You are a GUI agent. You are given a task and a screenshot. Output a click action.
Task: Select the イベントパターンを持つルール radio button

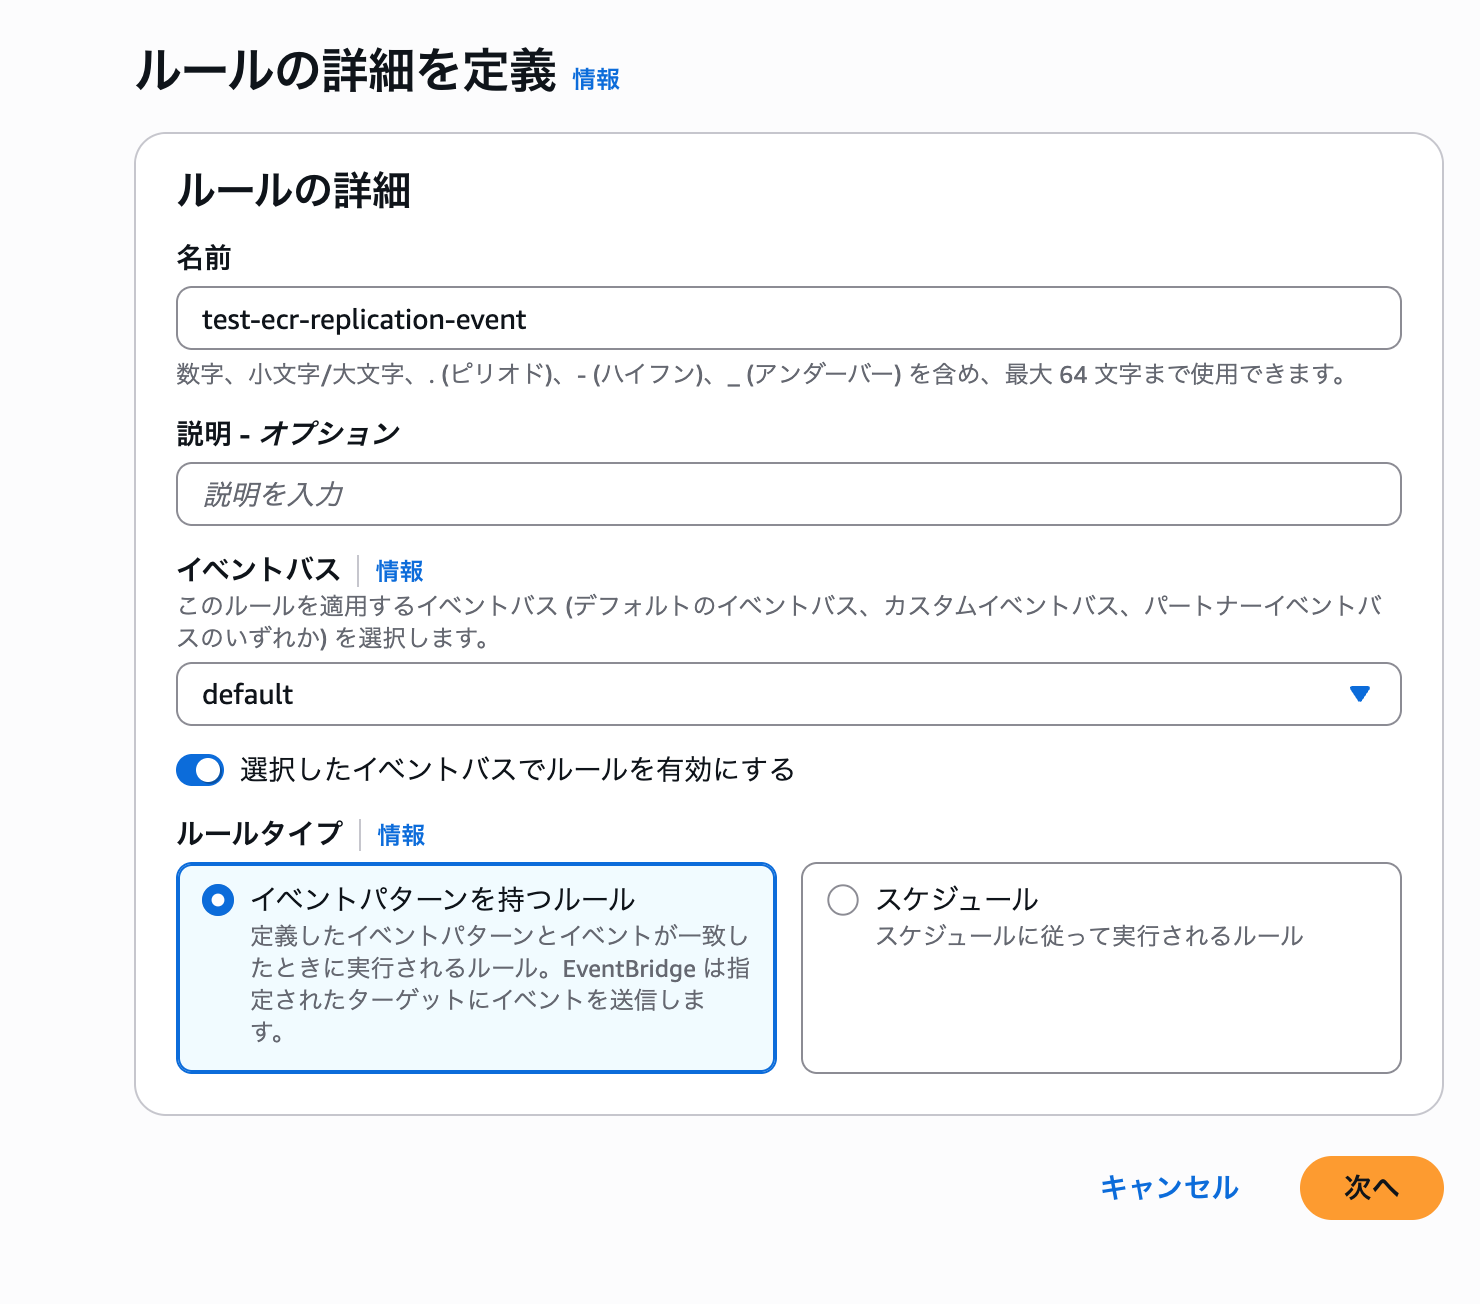click(x=218, y=900)
